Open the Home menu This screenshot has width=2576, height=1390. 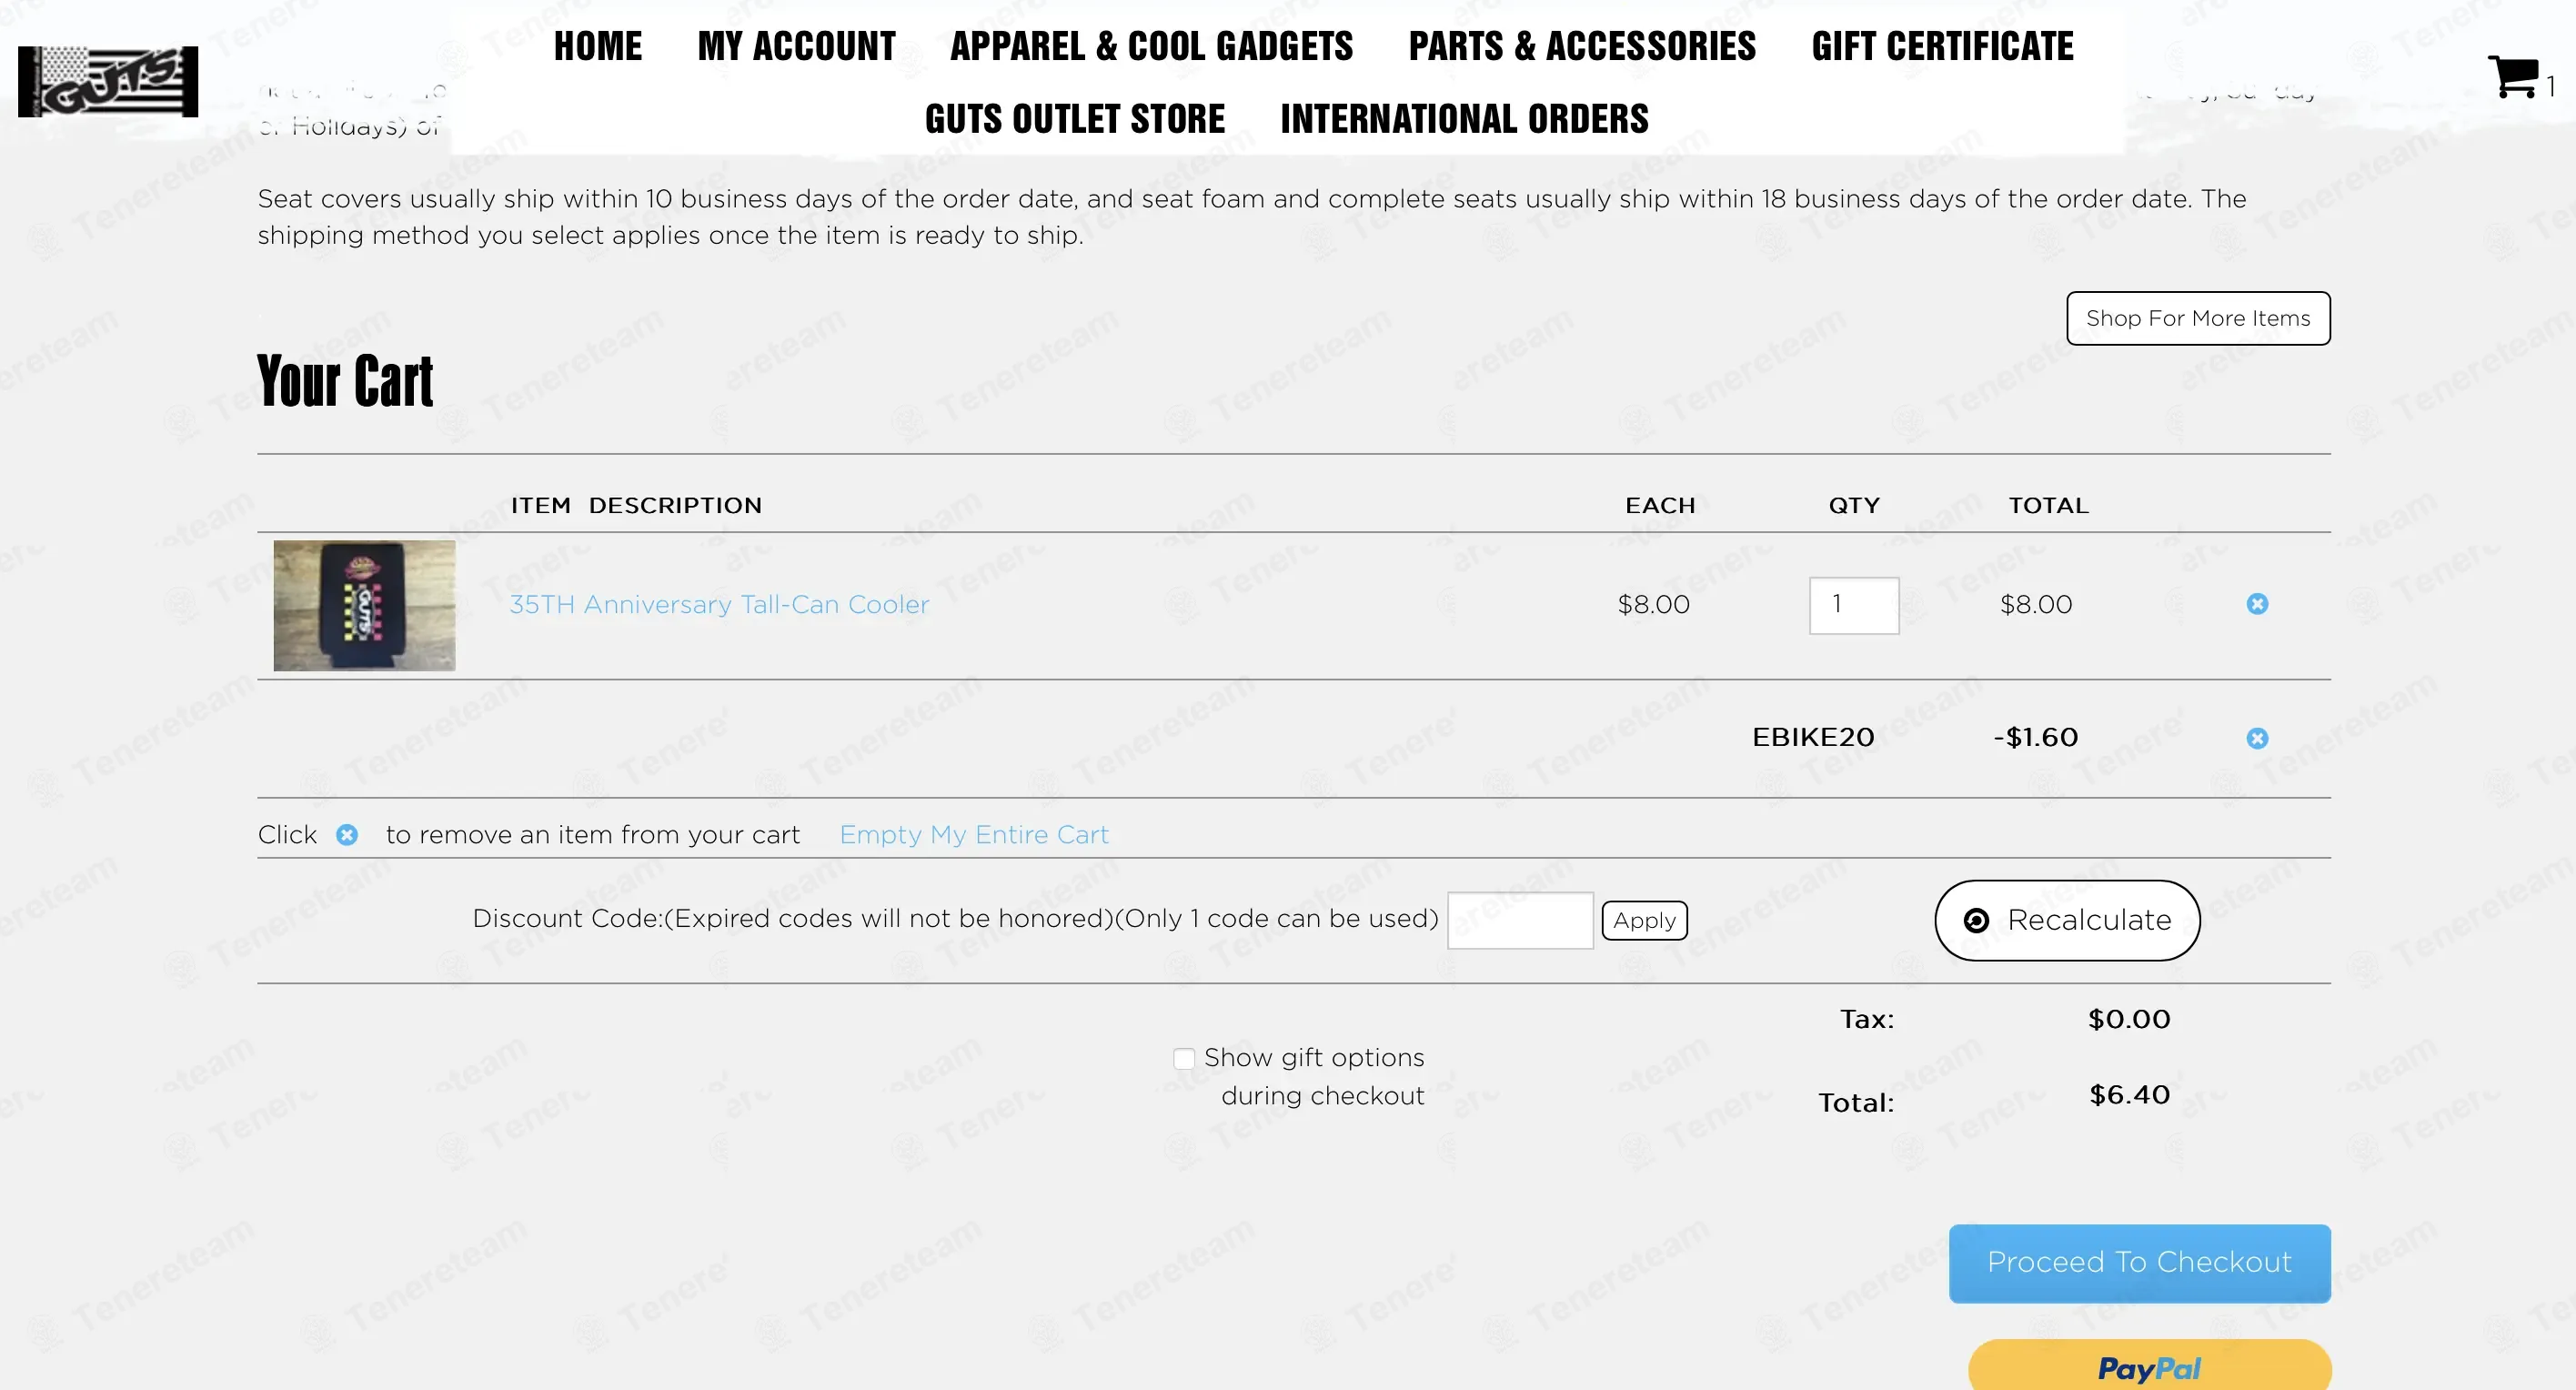coord(598,46)
